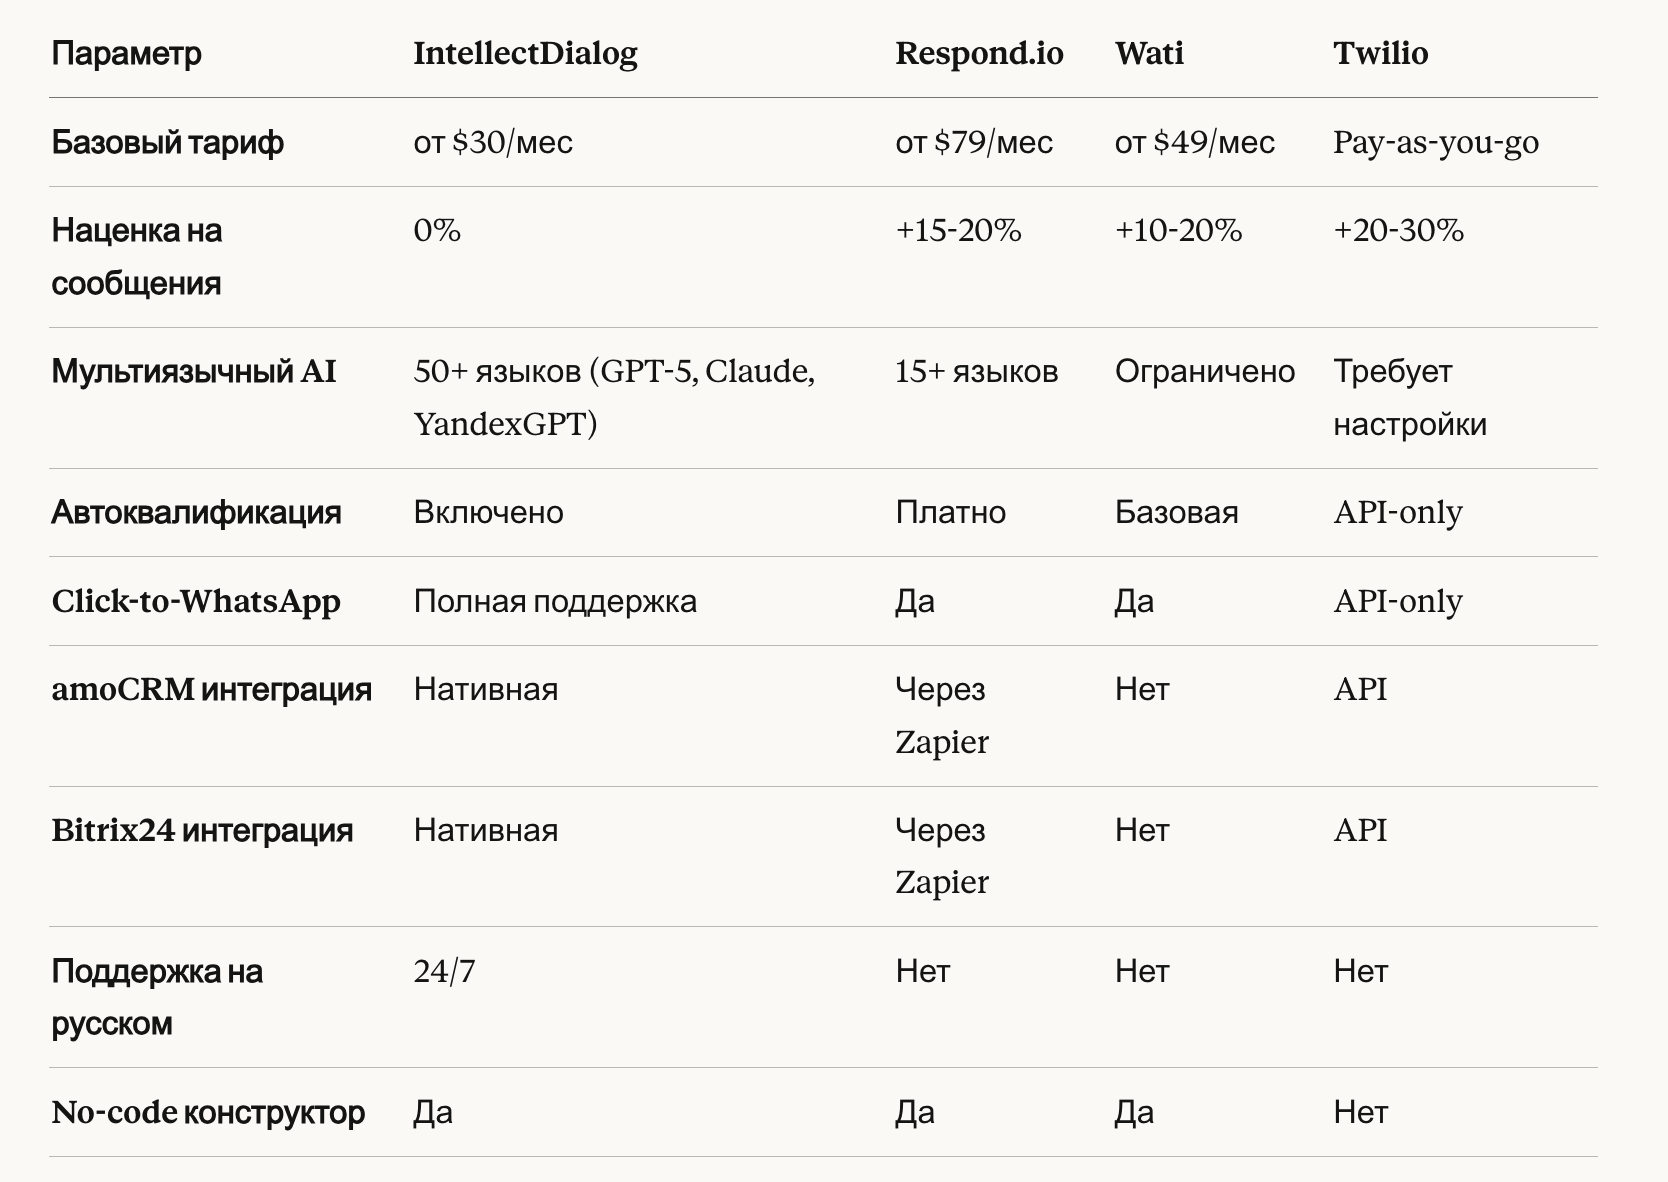Click the от $30/мес price cell
Viewport: 1668px width, 1182px height.
click(x=493, y=142)
